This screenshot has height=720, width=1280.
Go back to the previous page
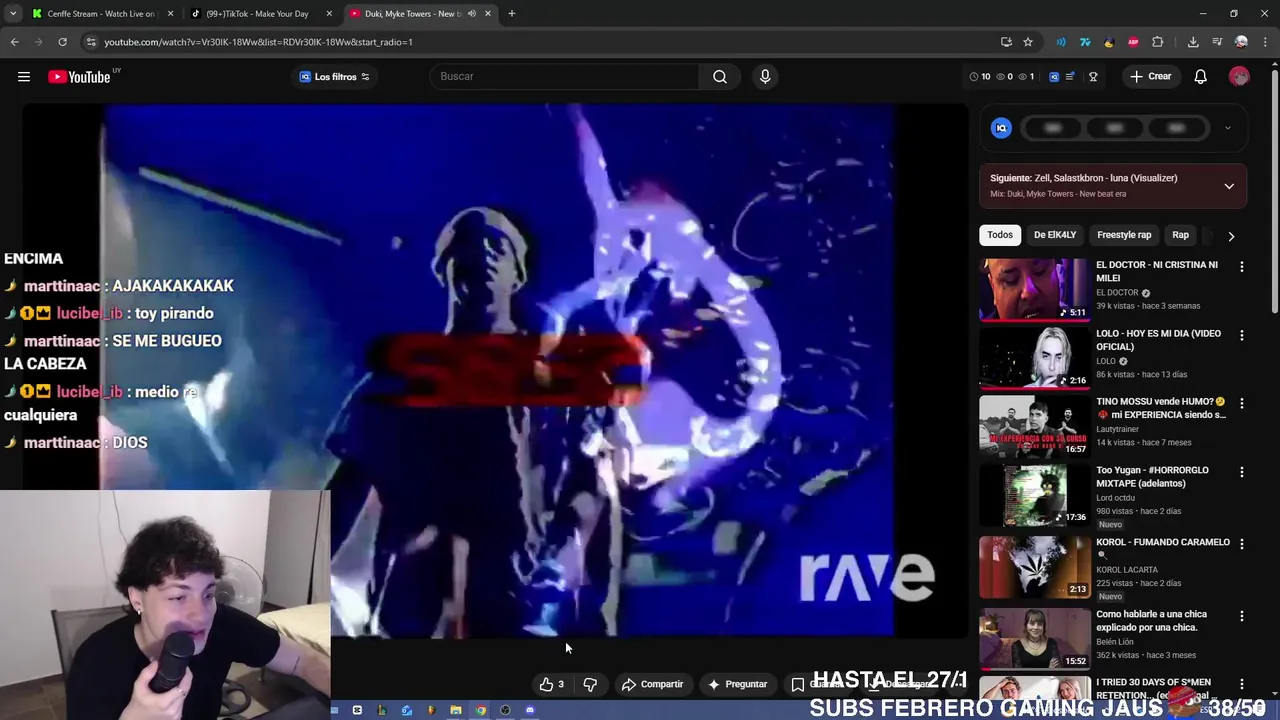coord(14,42)
